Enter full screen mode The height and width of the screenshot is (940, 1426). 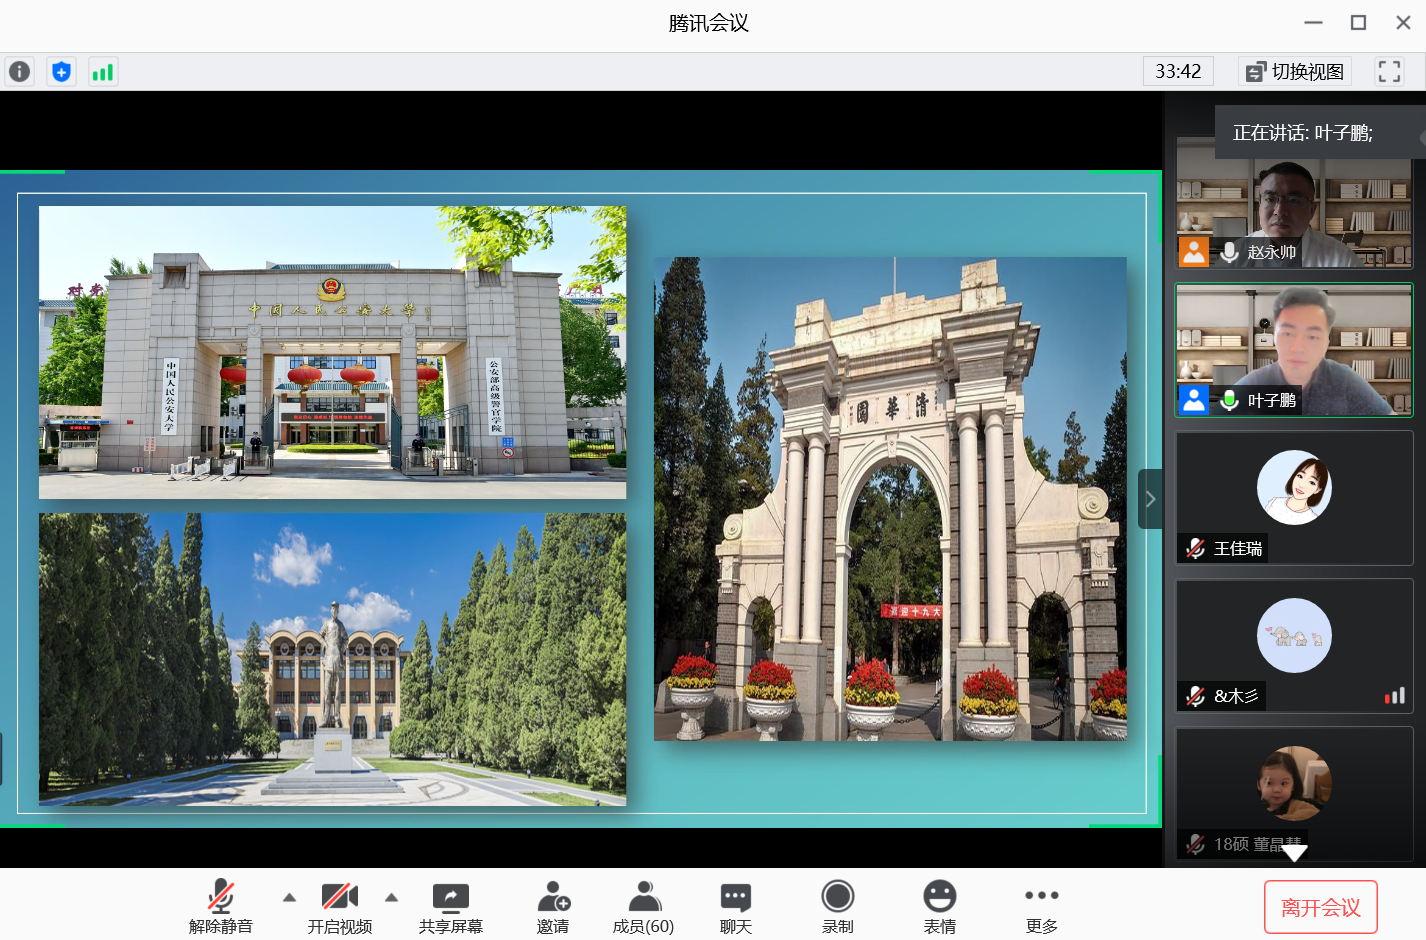(x=1389, y=71)
